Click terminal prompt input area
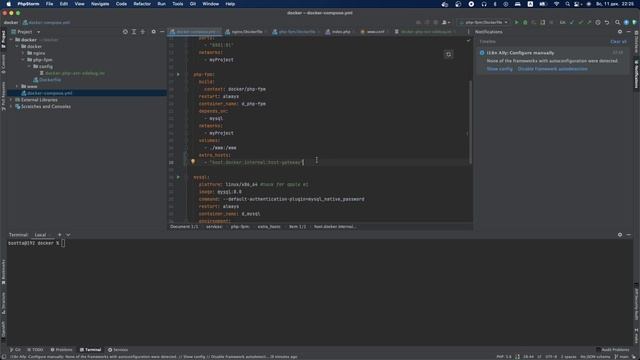Viewport: 640px width, 360px height. click(x=63, y=243)
